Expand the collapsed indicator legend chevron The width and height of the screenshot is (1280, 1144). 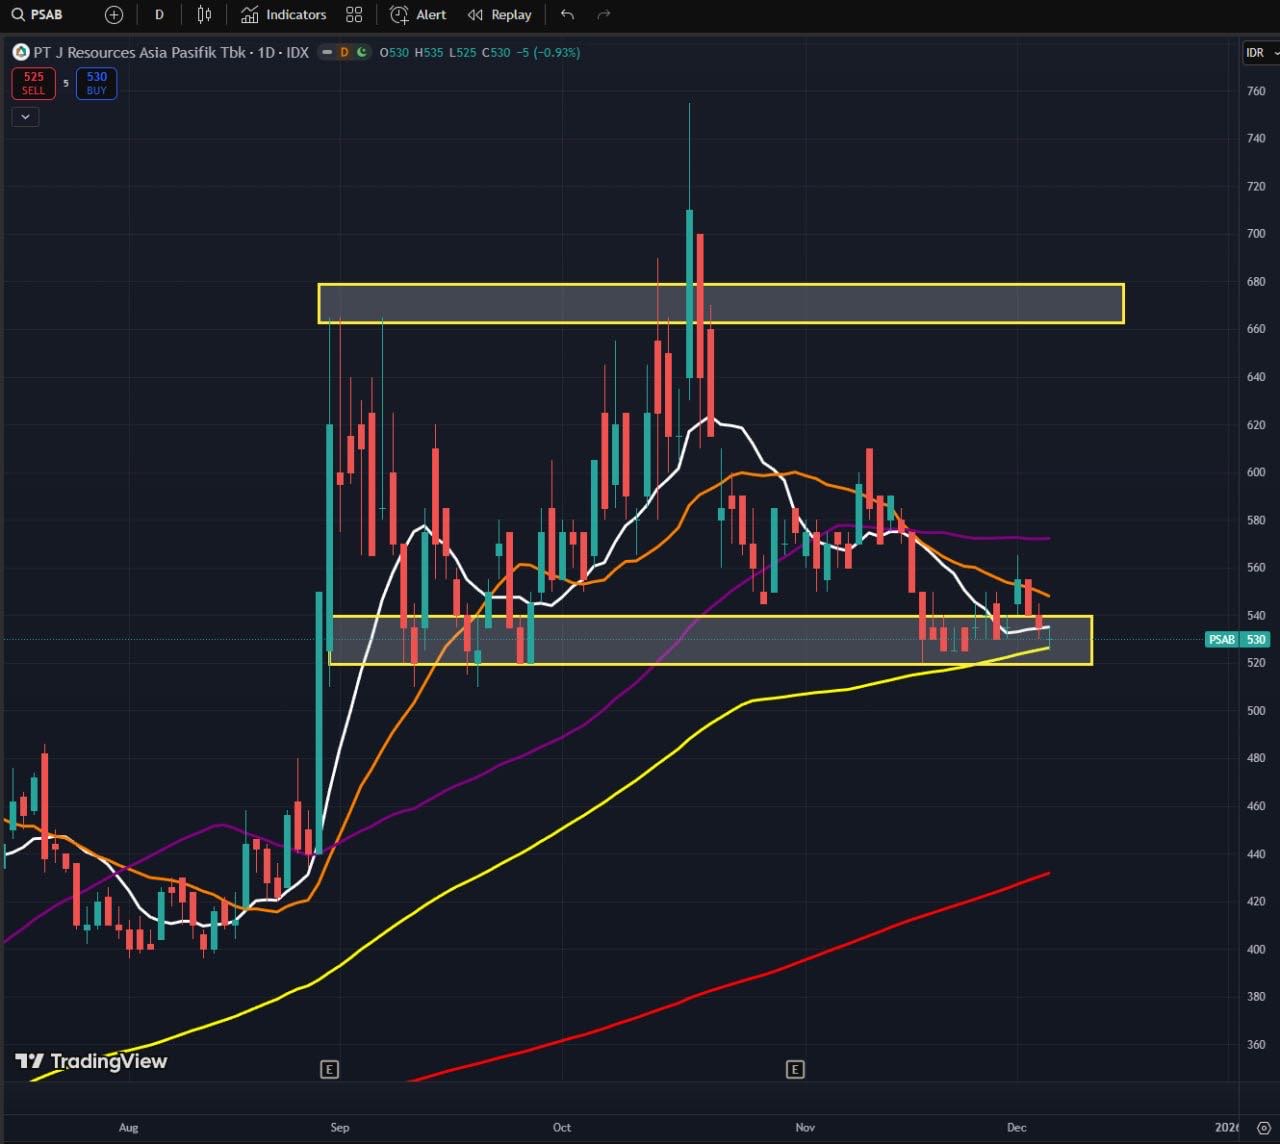[x=25, y=117]
